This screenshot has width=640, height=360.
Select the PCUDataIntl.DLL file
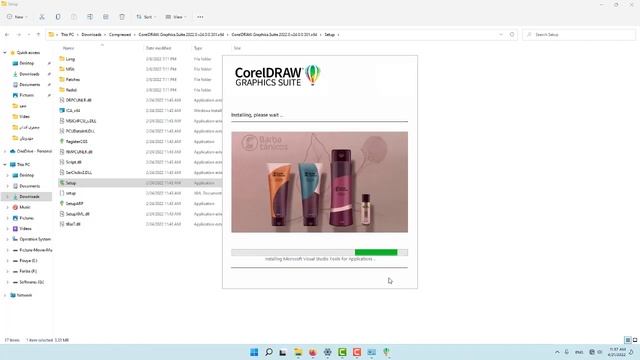[x=80, y=131]
